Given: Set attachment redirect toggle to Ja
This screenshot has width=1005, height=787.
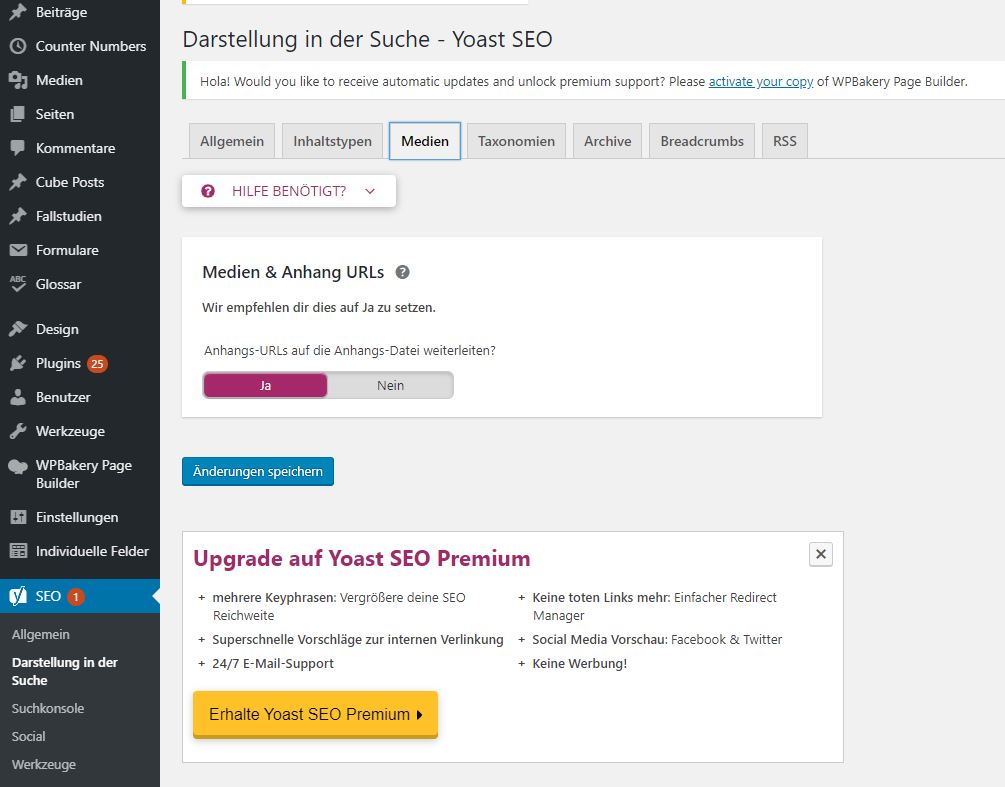Looking at the screenshot, I should [x=265, y=386].
